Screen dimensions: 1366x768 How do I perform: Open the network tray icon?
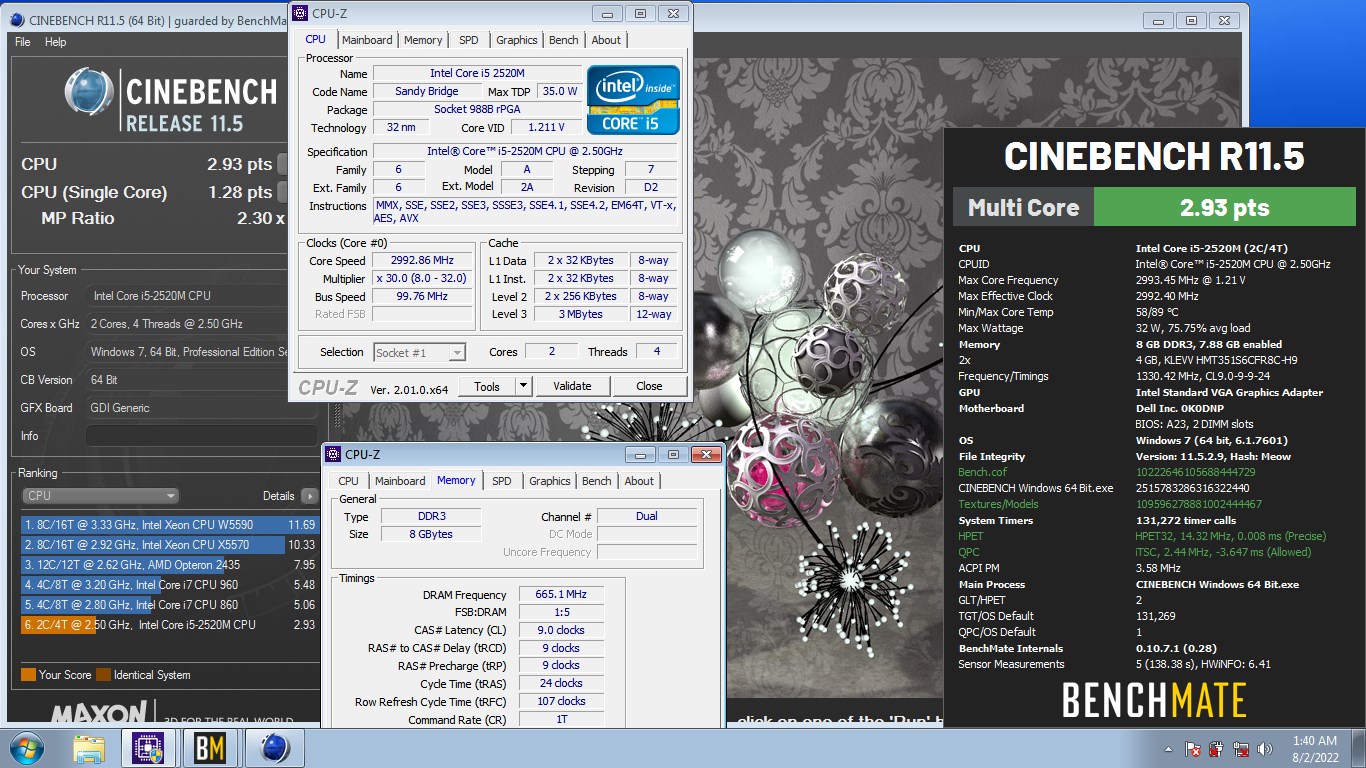(1241, 749)
